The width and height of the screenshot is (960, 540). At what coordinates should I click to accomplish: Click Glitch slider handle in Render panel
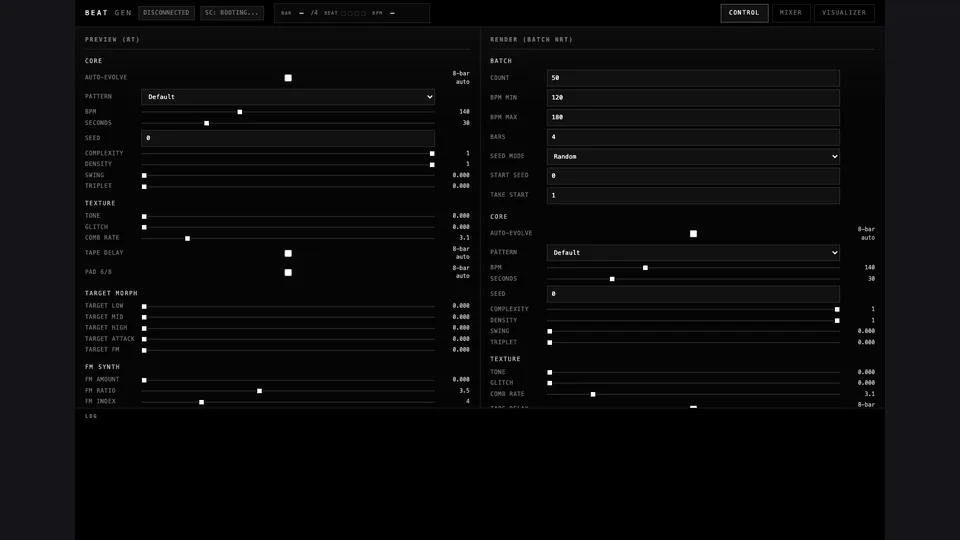tap(550, 383)
